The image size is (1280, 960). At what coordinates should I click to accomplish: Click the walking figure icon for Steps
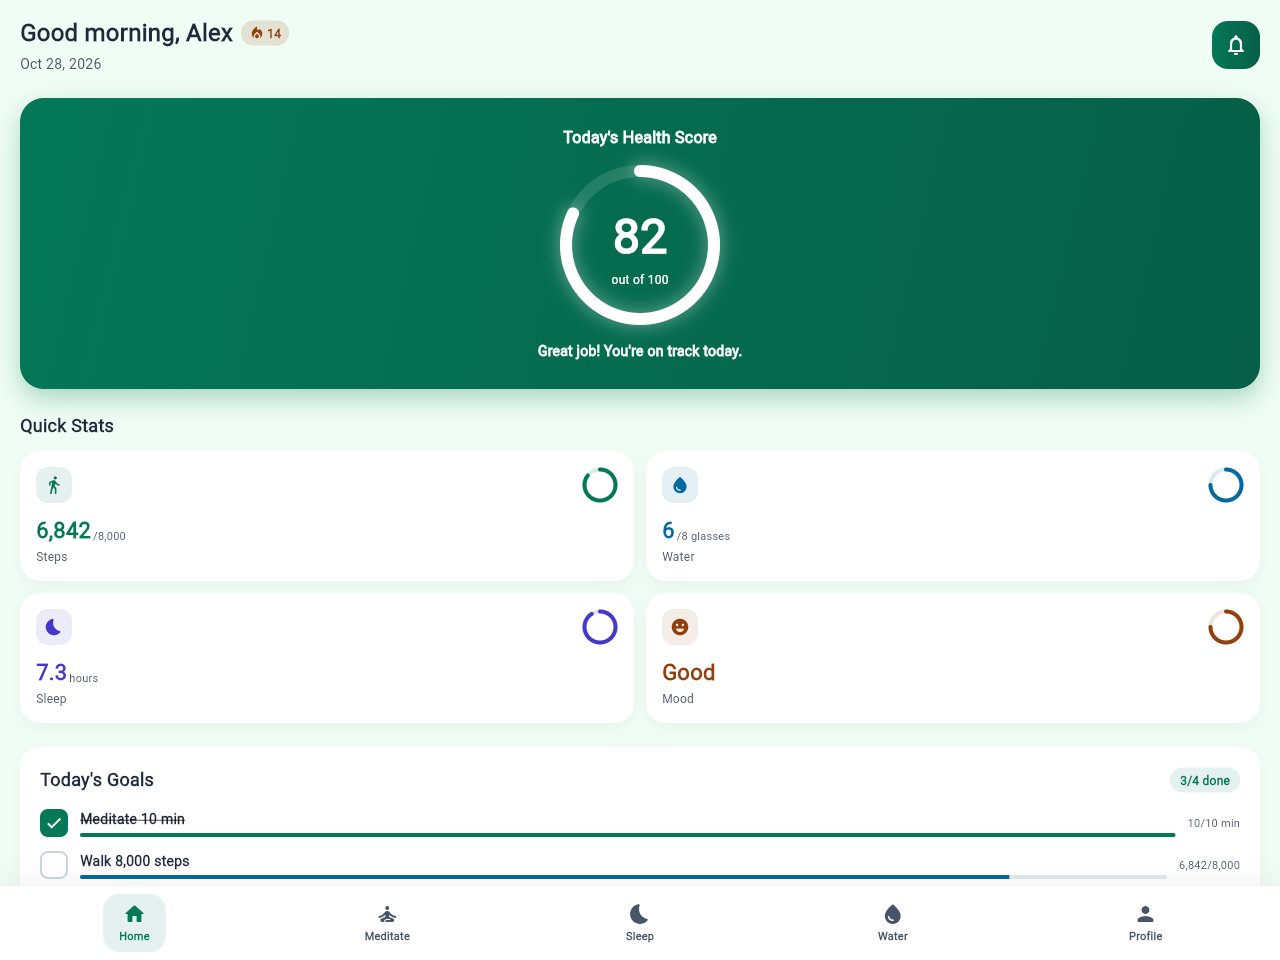tap(54, 485)
